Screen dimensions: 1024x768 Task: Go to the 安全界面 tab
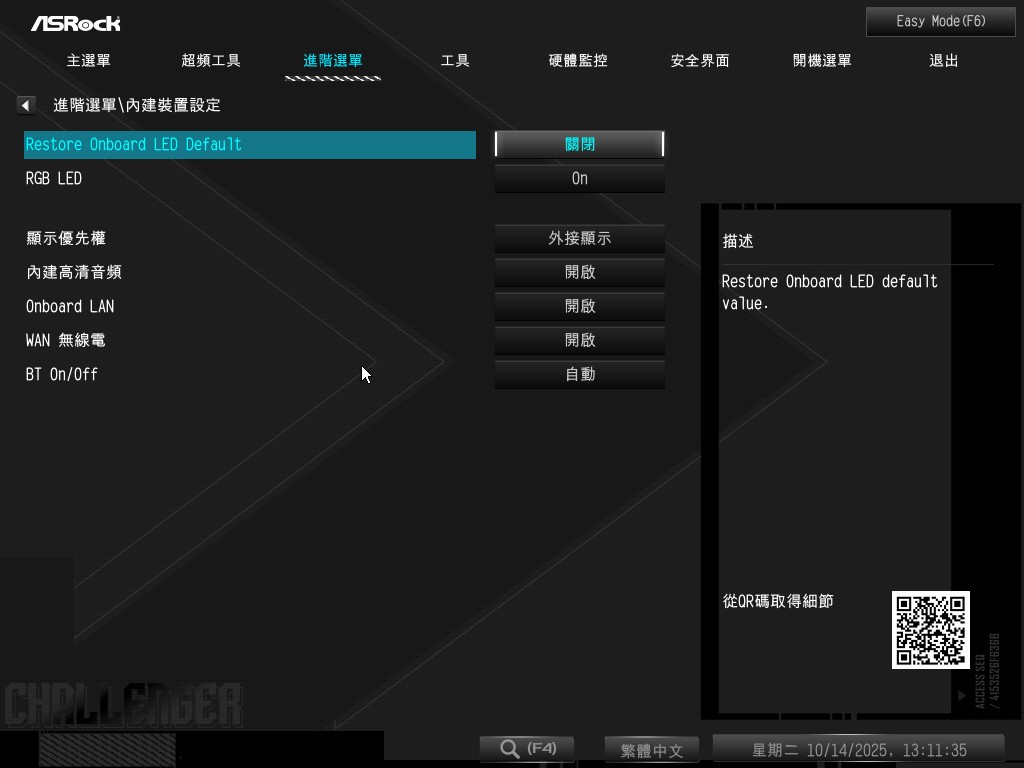[699, 61]
